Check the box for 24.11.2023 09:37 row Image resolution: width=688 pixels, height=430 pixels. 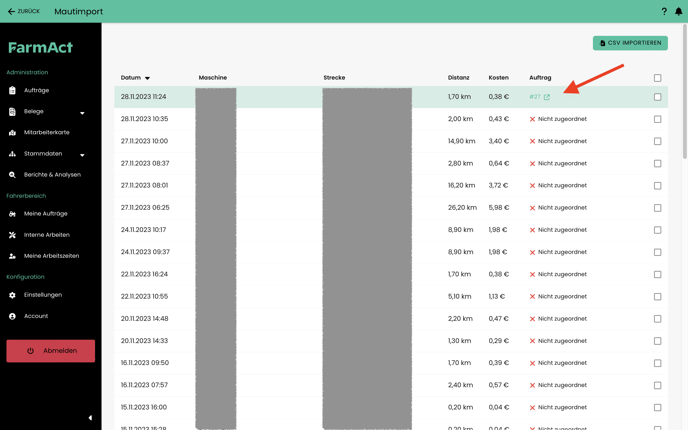[x=657, y=252]
